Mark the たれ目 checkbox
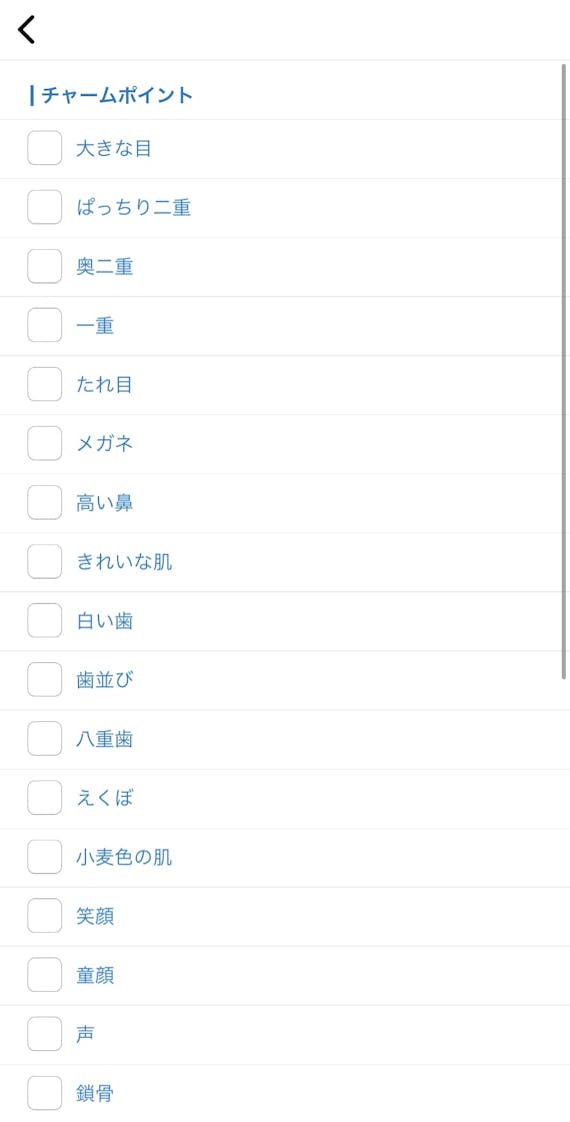The image size is (570, 1122). point(44,384)
